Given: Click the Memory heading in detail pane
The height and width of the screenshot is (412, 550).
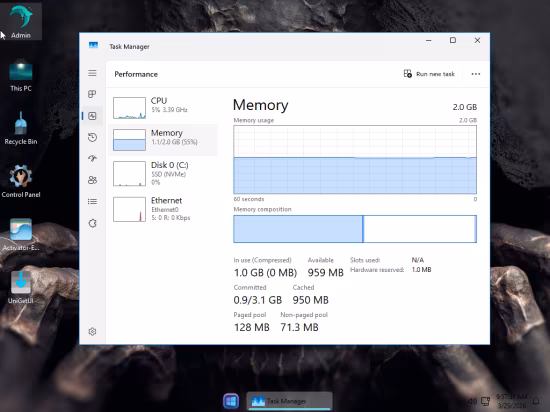Looking at the screenshot, I should [261, 105].
